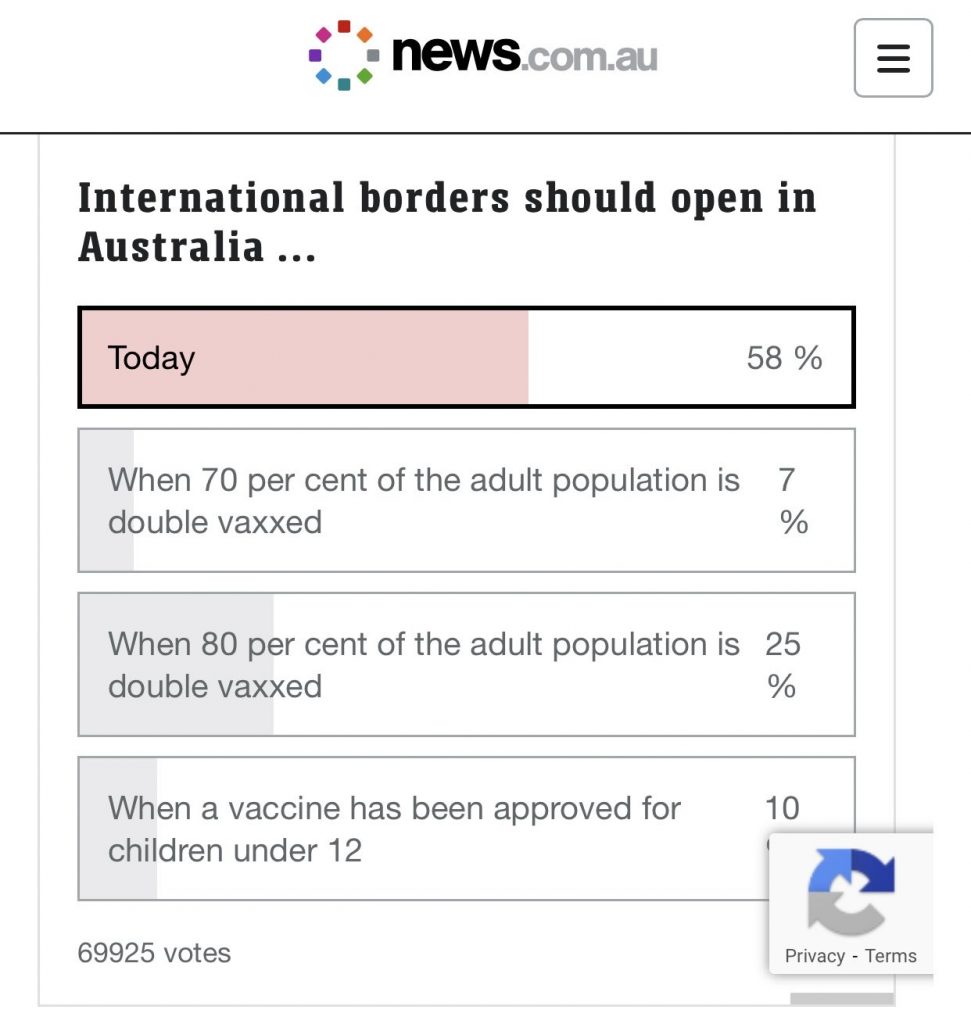The image size is (971, 1024).
Task: Click the 58 % result figure
Action: click(x=784, y=358)
